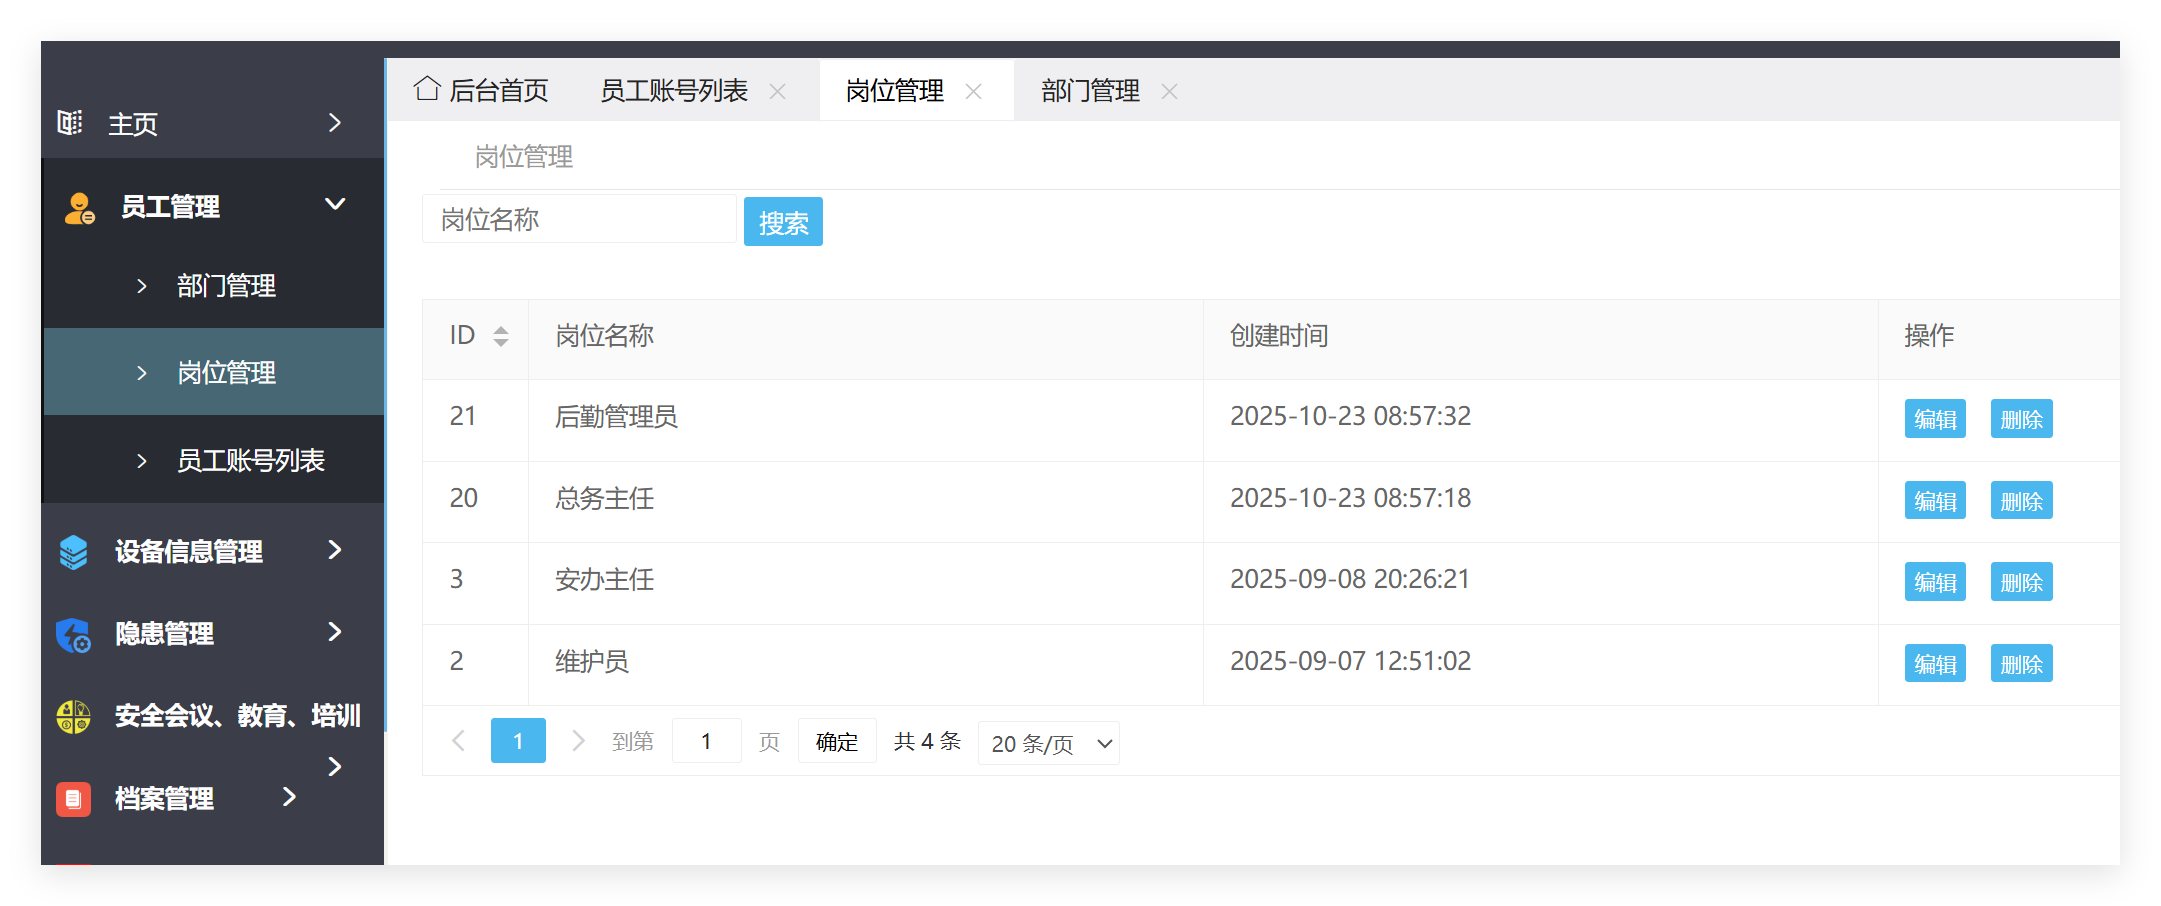Collapse the 员工管理 submenu chevron
Image resolution: width=2161 pixels, height=906 pixels.
pyautogui.click(x=335, y=203)
